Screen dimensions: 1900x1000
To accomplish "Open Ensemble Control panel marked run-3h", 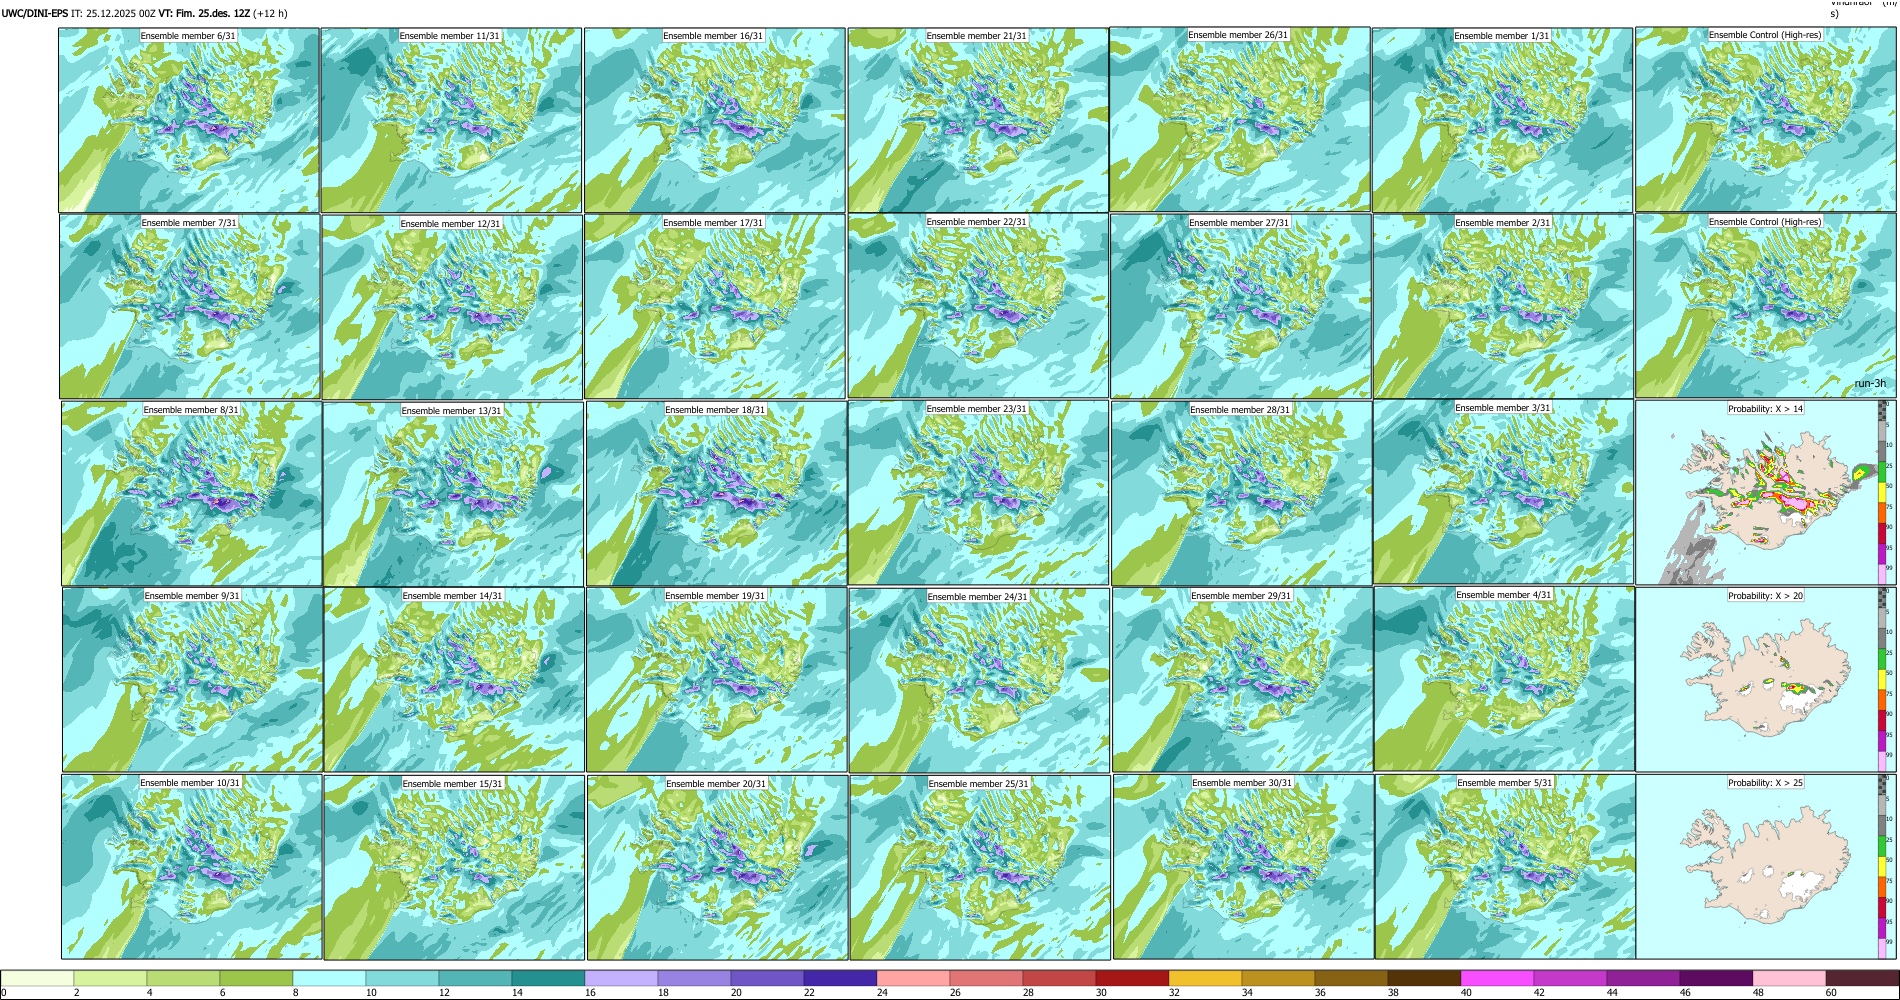I will coord(1765,306).
